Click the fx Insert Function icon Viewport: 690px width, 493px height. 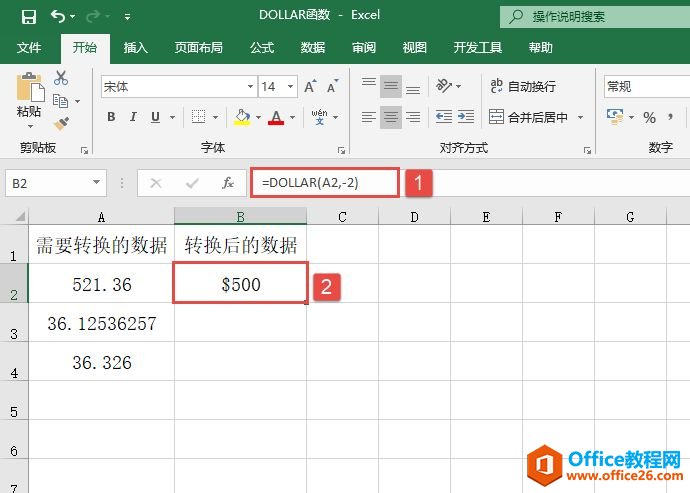point(228,183)
